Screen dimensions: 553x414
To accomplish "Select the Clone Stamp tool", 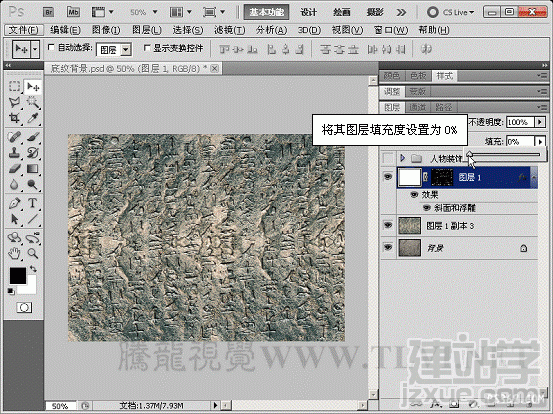I will tap(14, 153).
